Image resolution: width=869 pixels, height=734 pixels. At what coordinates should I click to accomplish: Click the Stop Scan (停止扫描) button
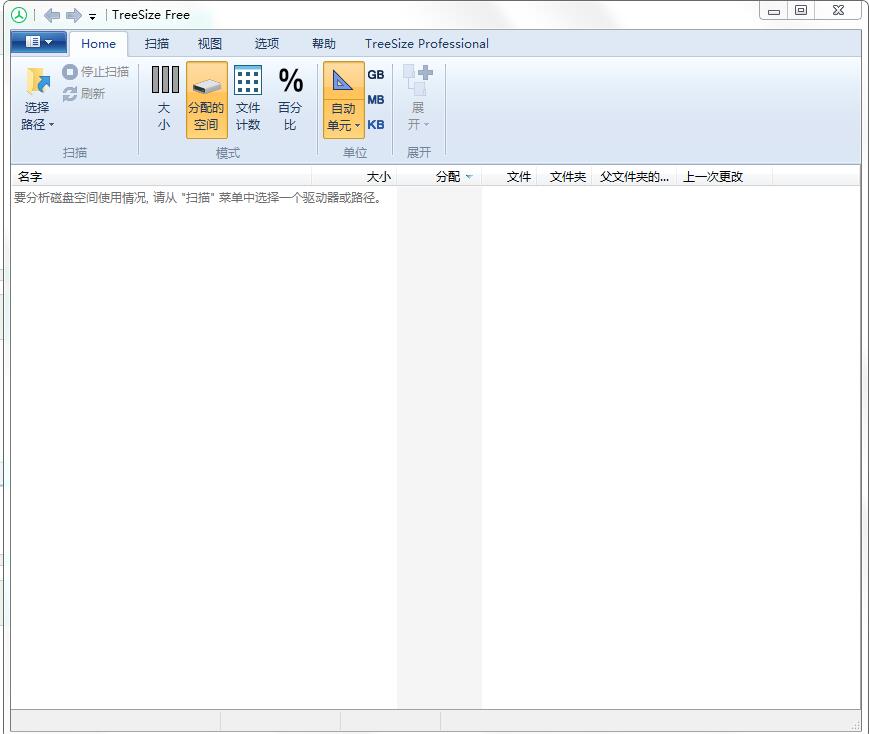(96, 72)
